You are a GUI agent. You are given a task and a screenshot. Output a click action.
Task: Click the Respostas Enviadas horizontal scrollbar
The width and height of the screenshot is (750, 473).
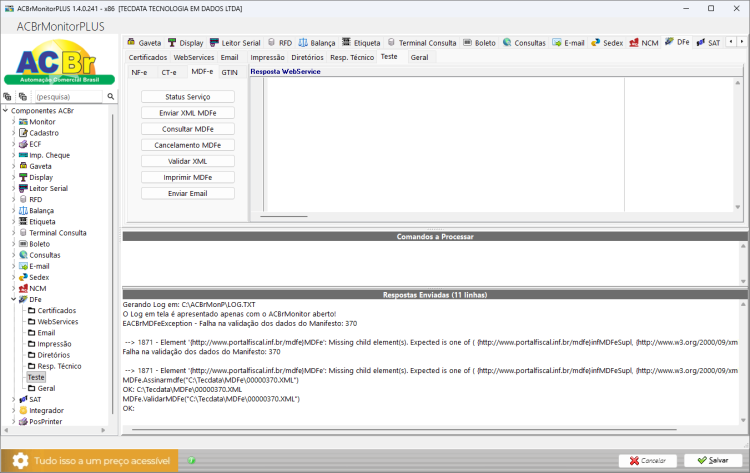point(404,429)
